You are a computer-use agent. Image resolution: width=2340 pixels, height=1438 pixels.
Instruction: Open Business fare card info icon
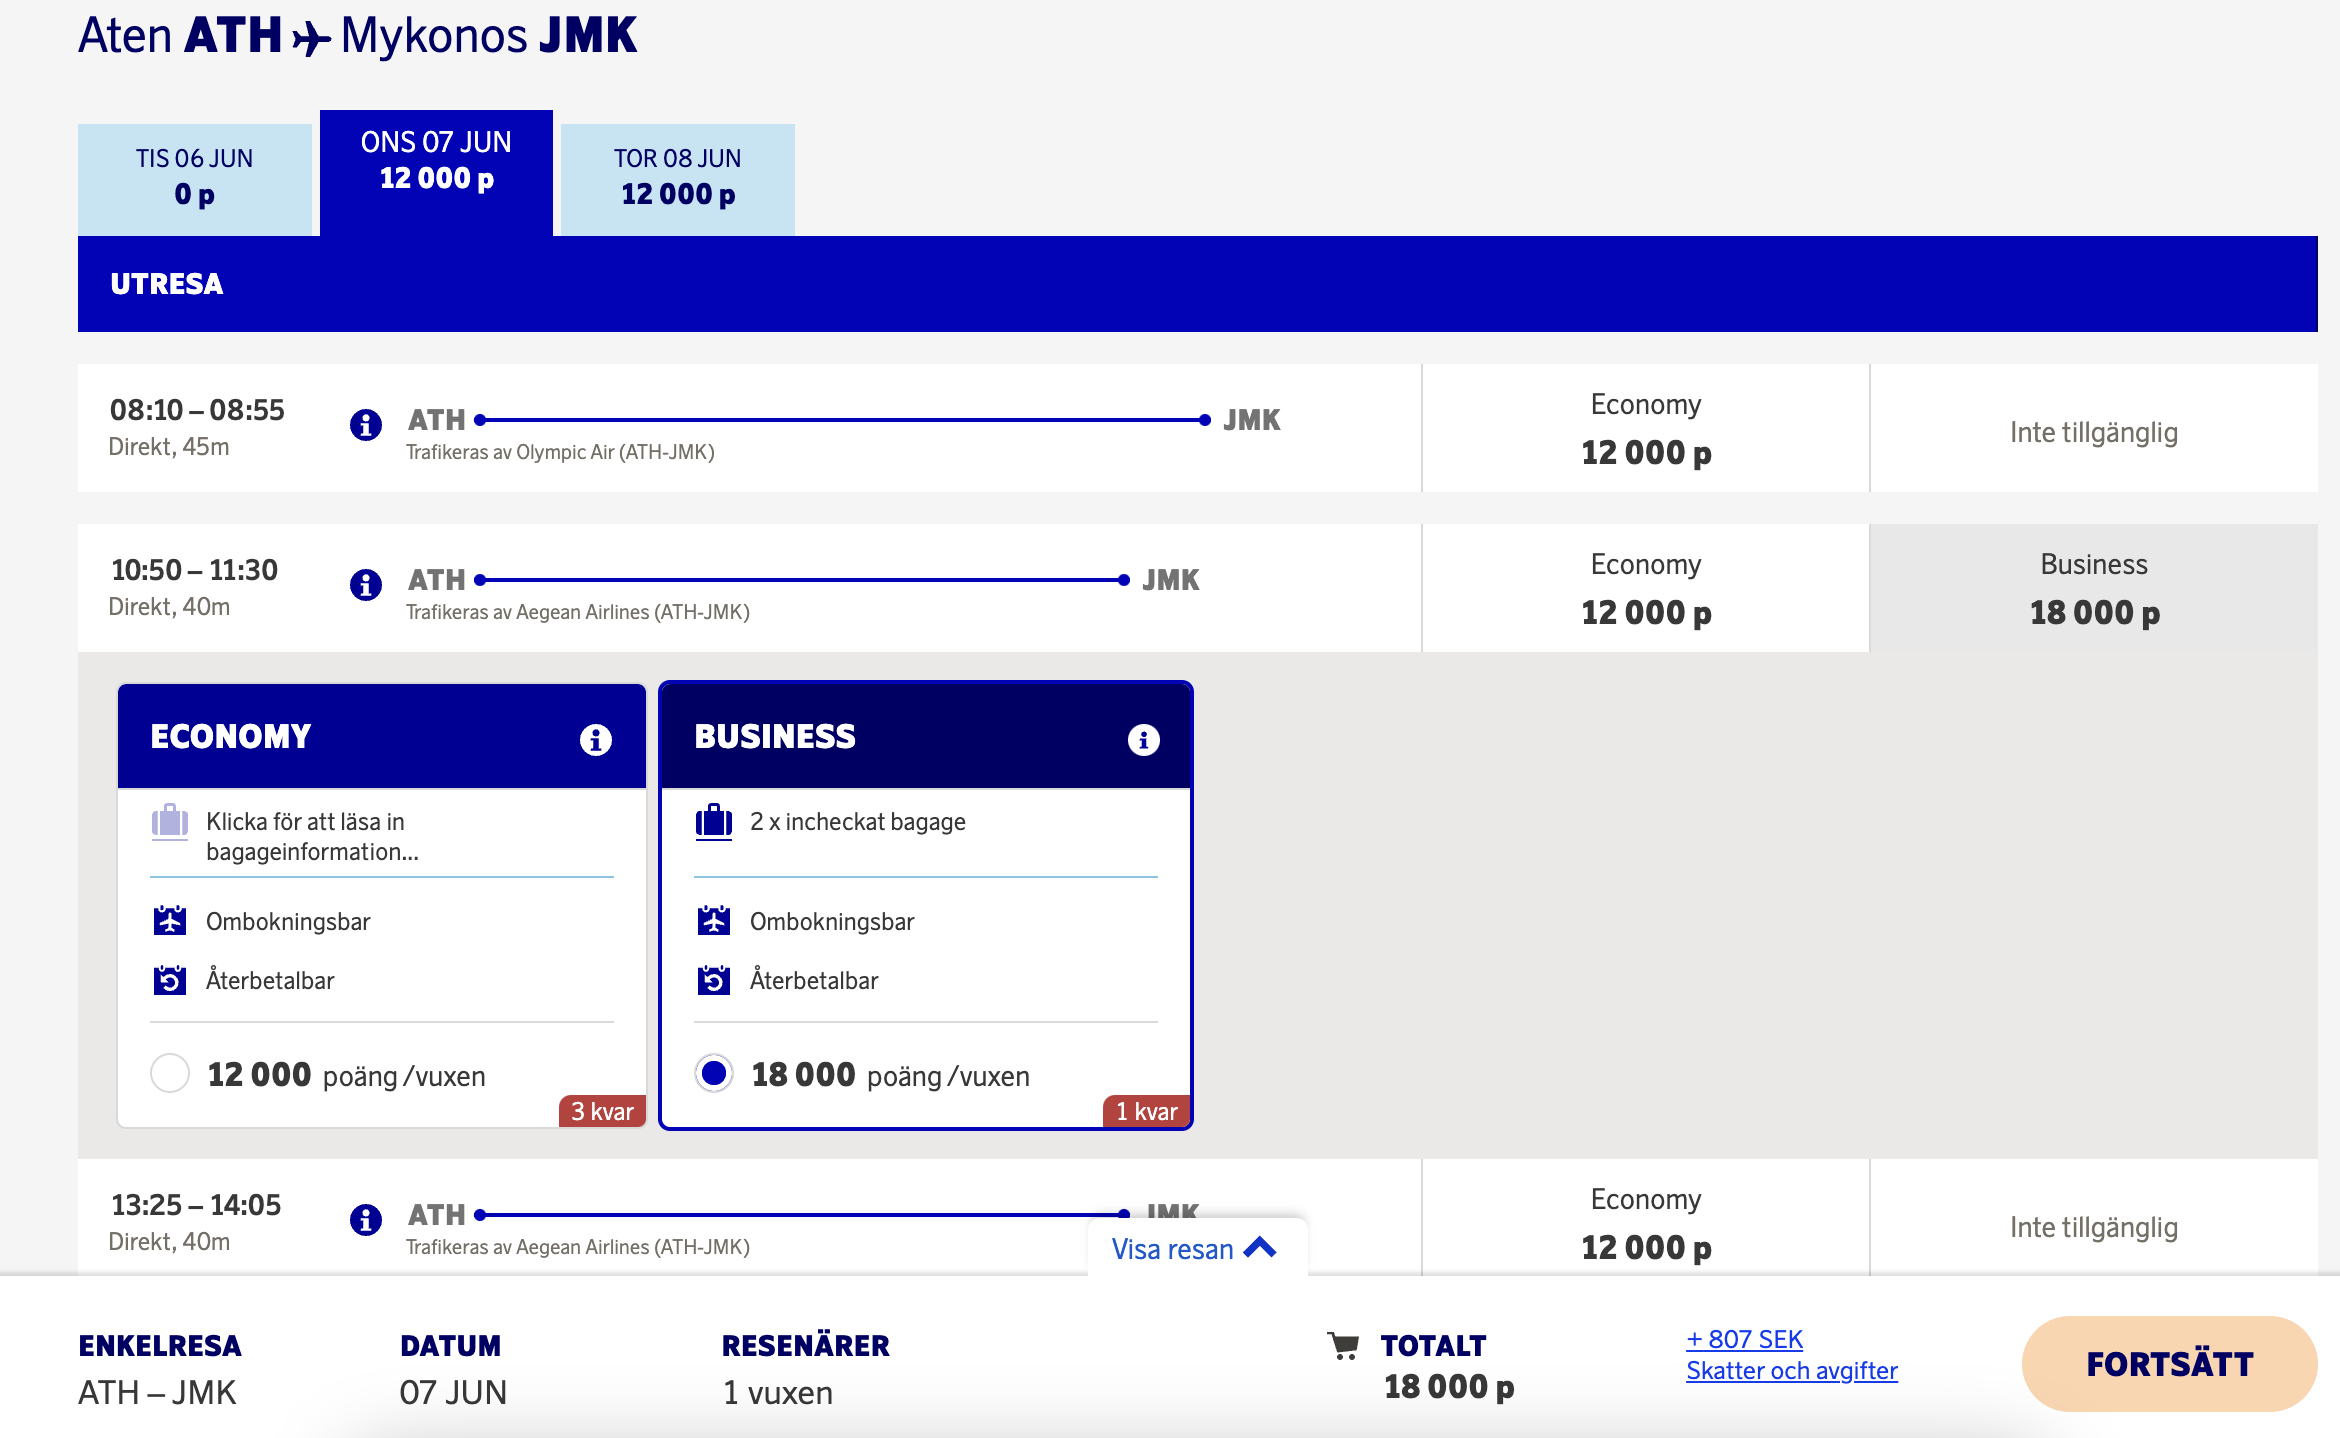click(1143, 740)
